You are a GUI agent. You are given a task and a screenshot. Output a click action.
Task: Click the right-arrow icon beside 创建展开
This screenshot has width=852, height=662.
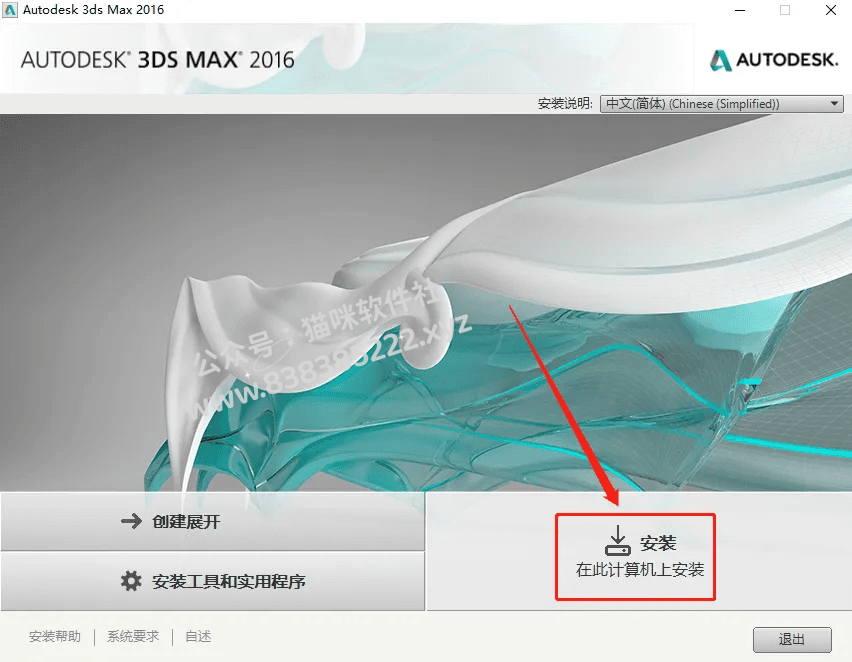(x=131, y=521)
